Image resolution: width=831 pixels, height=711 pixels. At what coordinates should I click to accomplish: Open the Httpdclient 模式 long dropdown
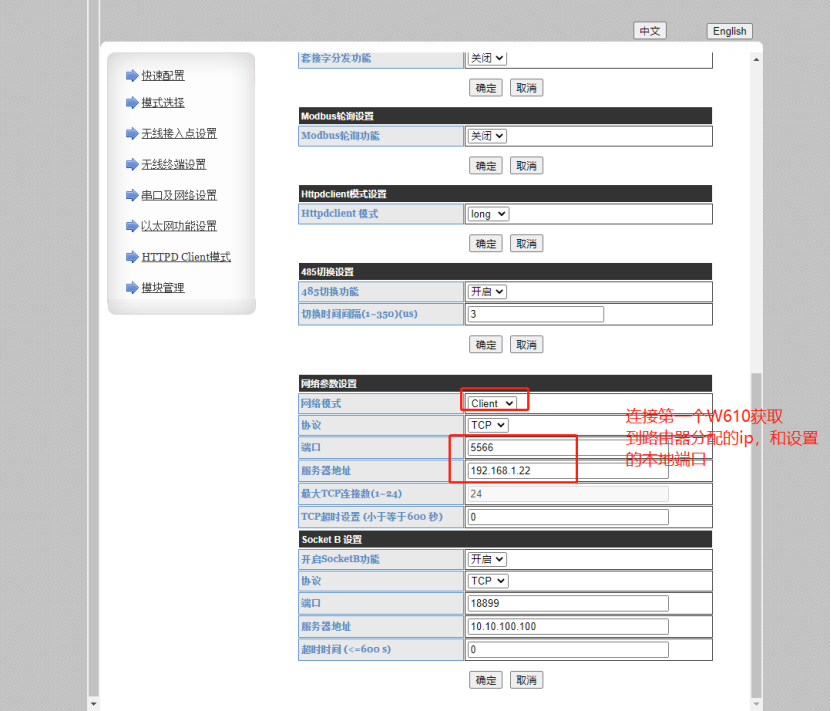pyautogui.click(x=488, y=214)
